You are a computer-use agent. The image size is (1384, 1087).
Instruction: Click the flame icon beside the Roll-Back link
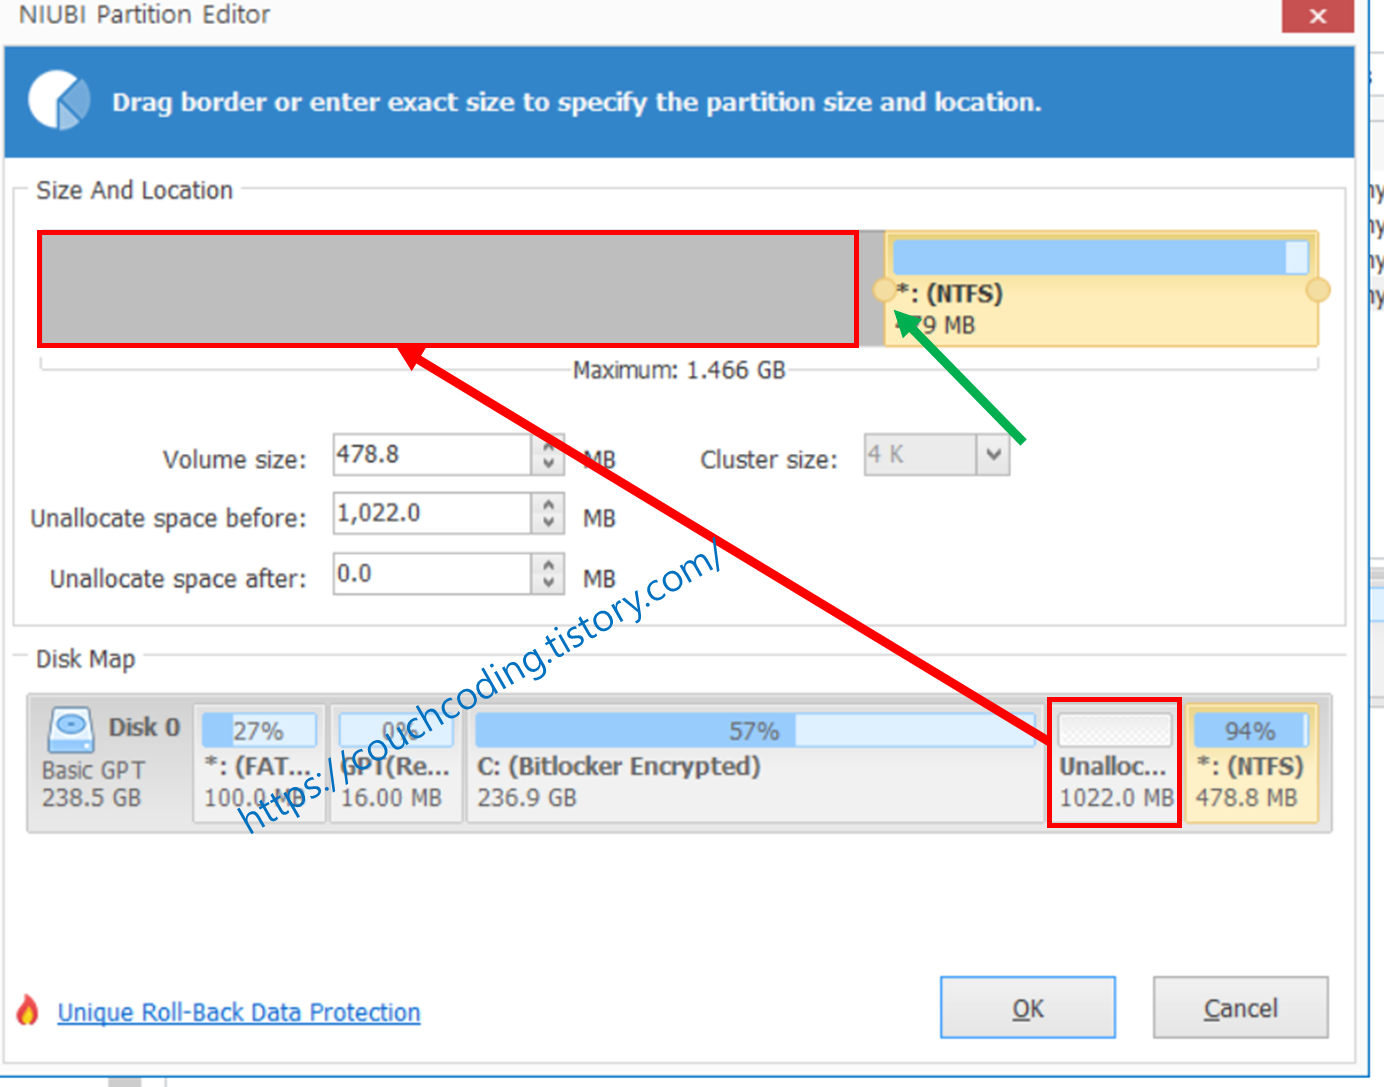tap(28, 1010)
